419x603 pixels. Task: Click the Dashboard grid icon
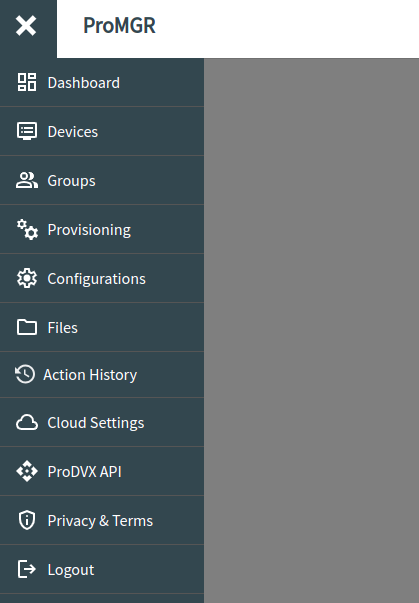[x=27, y=82]
